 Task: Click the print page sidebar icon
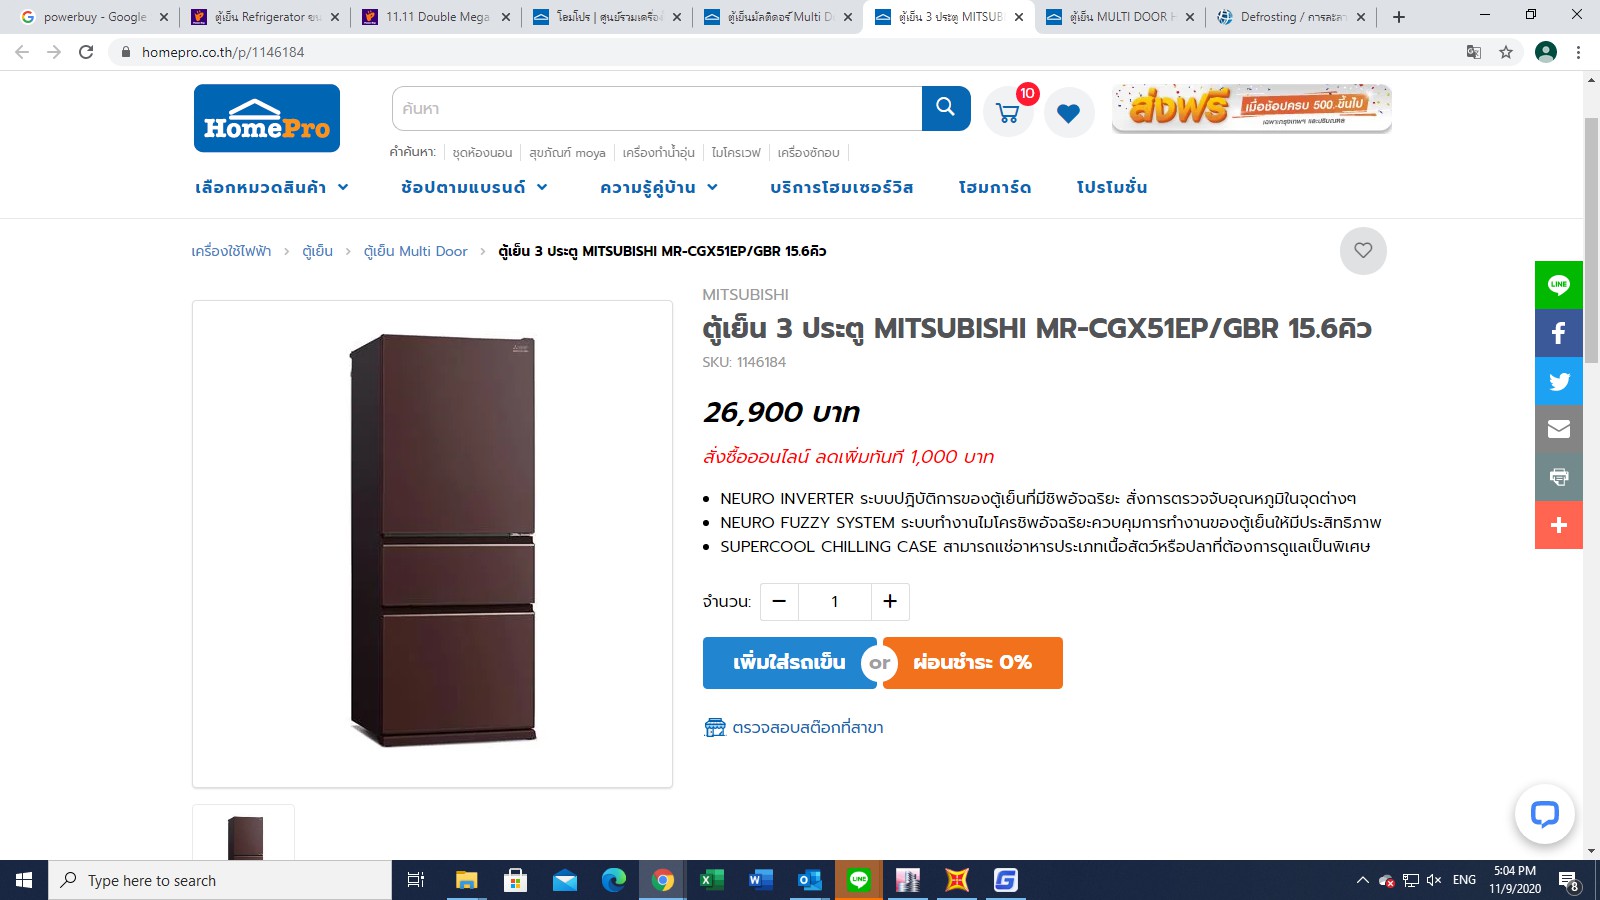click(1559, 477)
